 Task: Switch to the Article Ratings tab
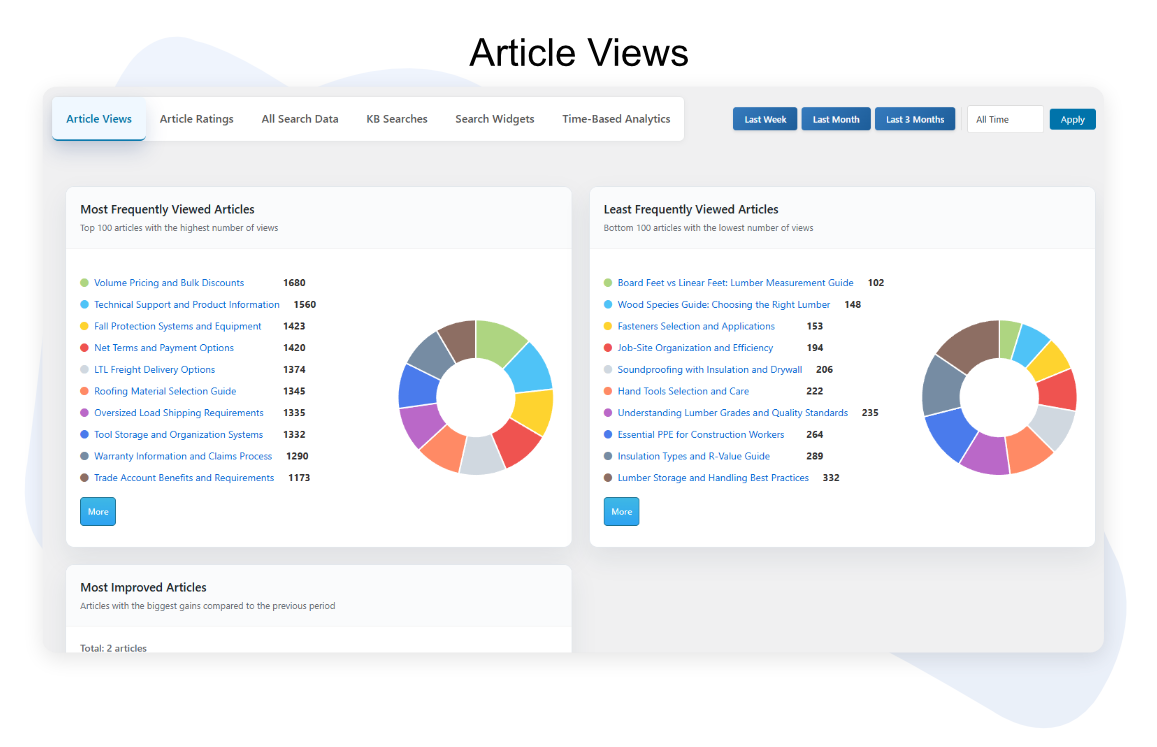tap(196, 119)
